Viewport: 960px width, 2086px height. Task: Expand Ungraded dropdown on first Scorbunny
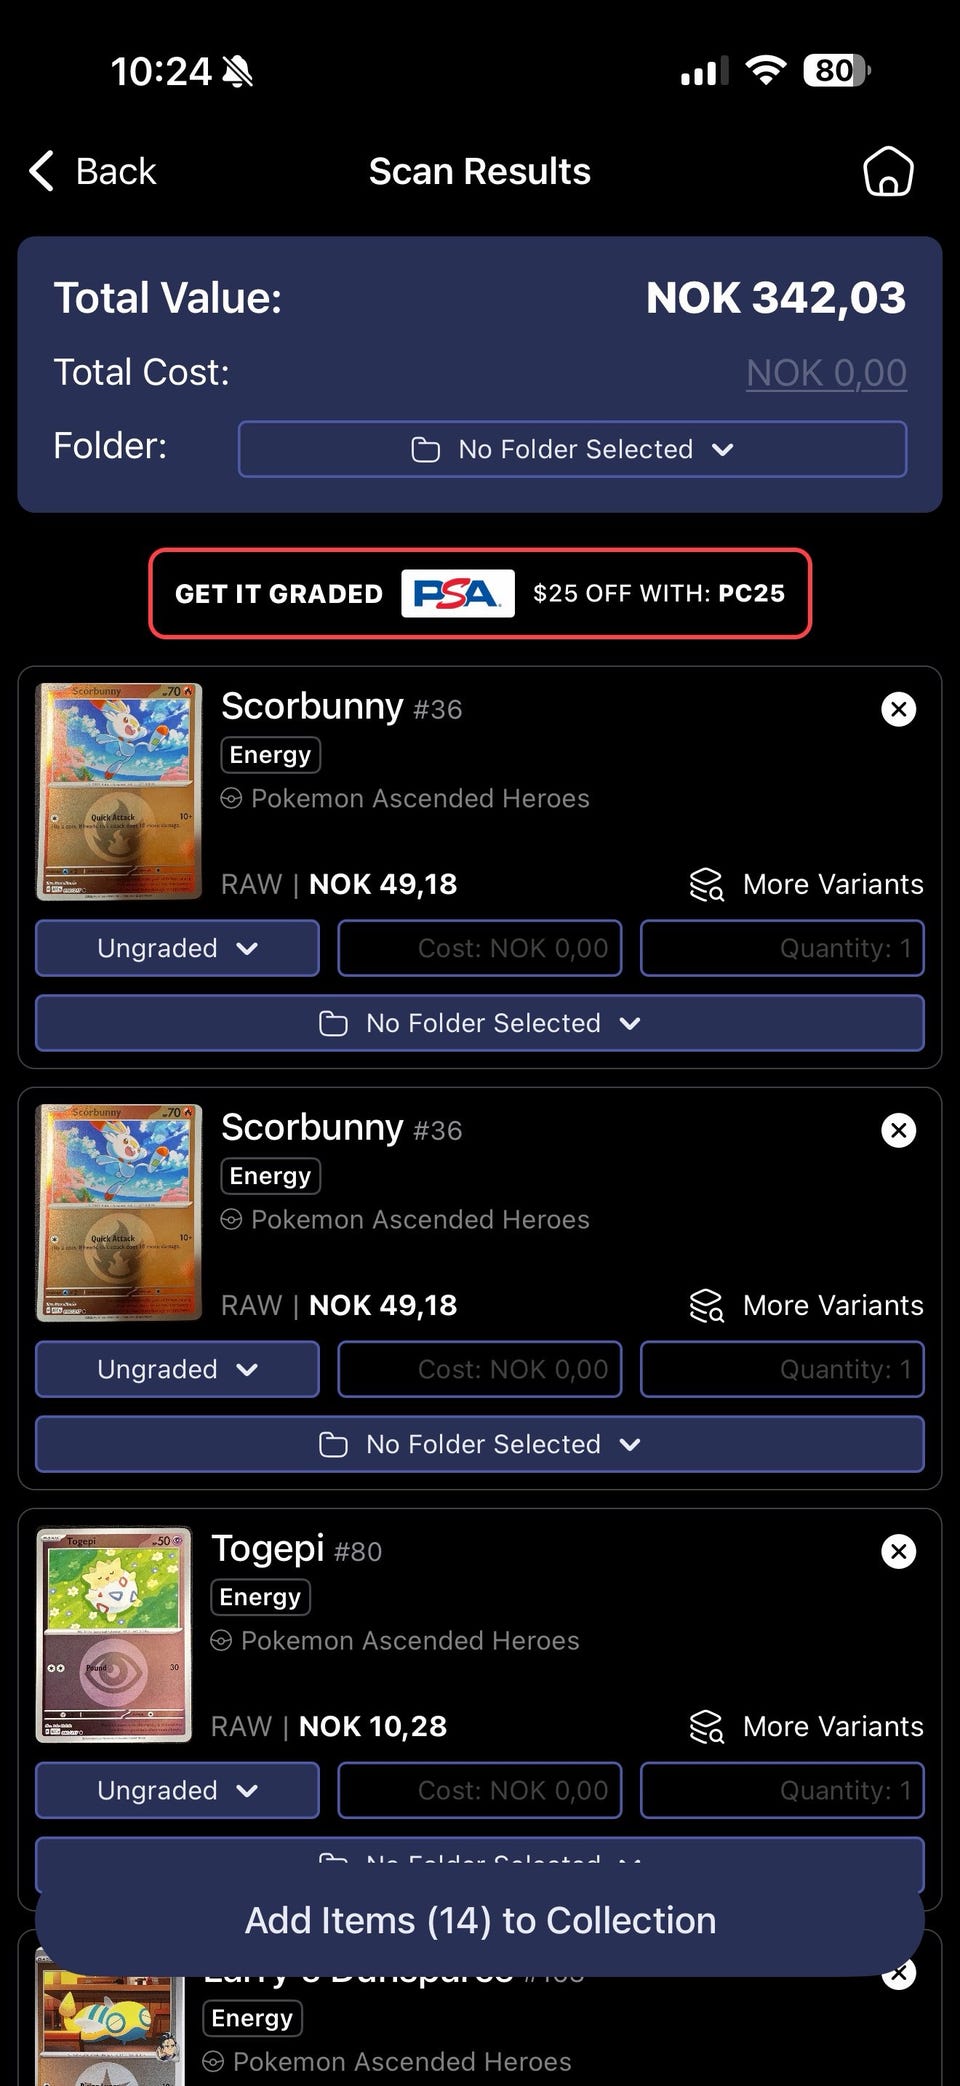177,948
